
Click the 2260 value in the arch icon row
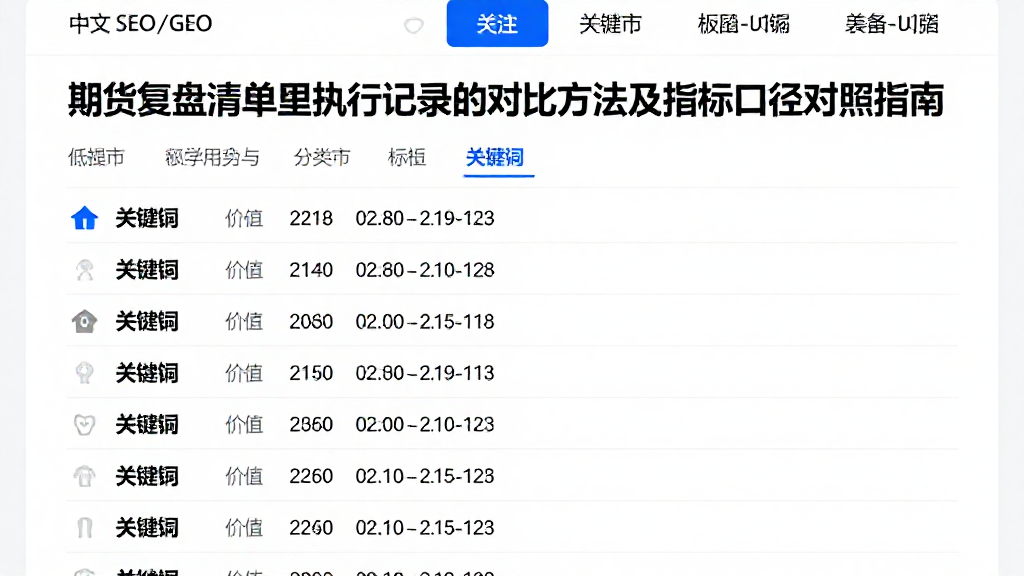pos(311,528)
